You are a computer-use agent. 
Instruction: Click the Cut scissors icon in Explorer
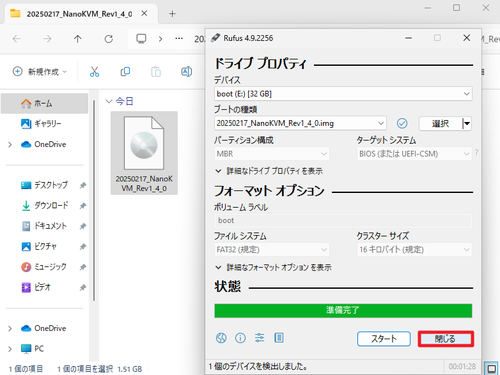tap(94, 72)
